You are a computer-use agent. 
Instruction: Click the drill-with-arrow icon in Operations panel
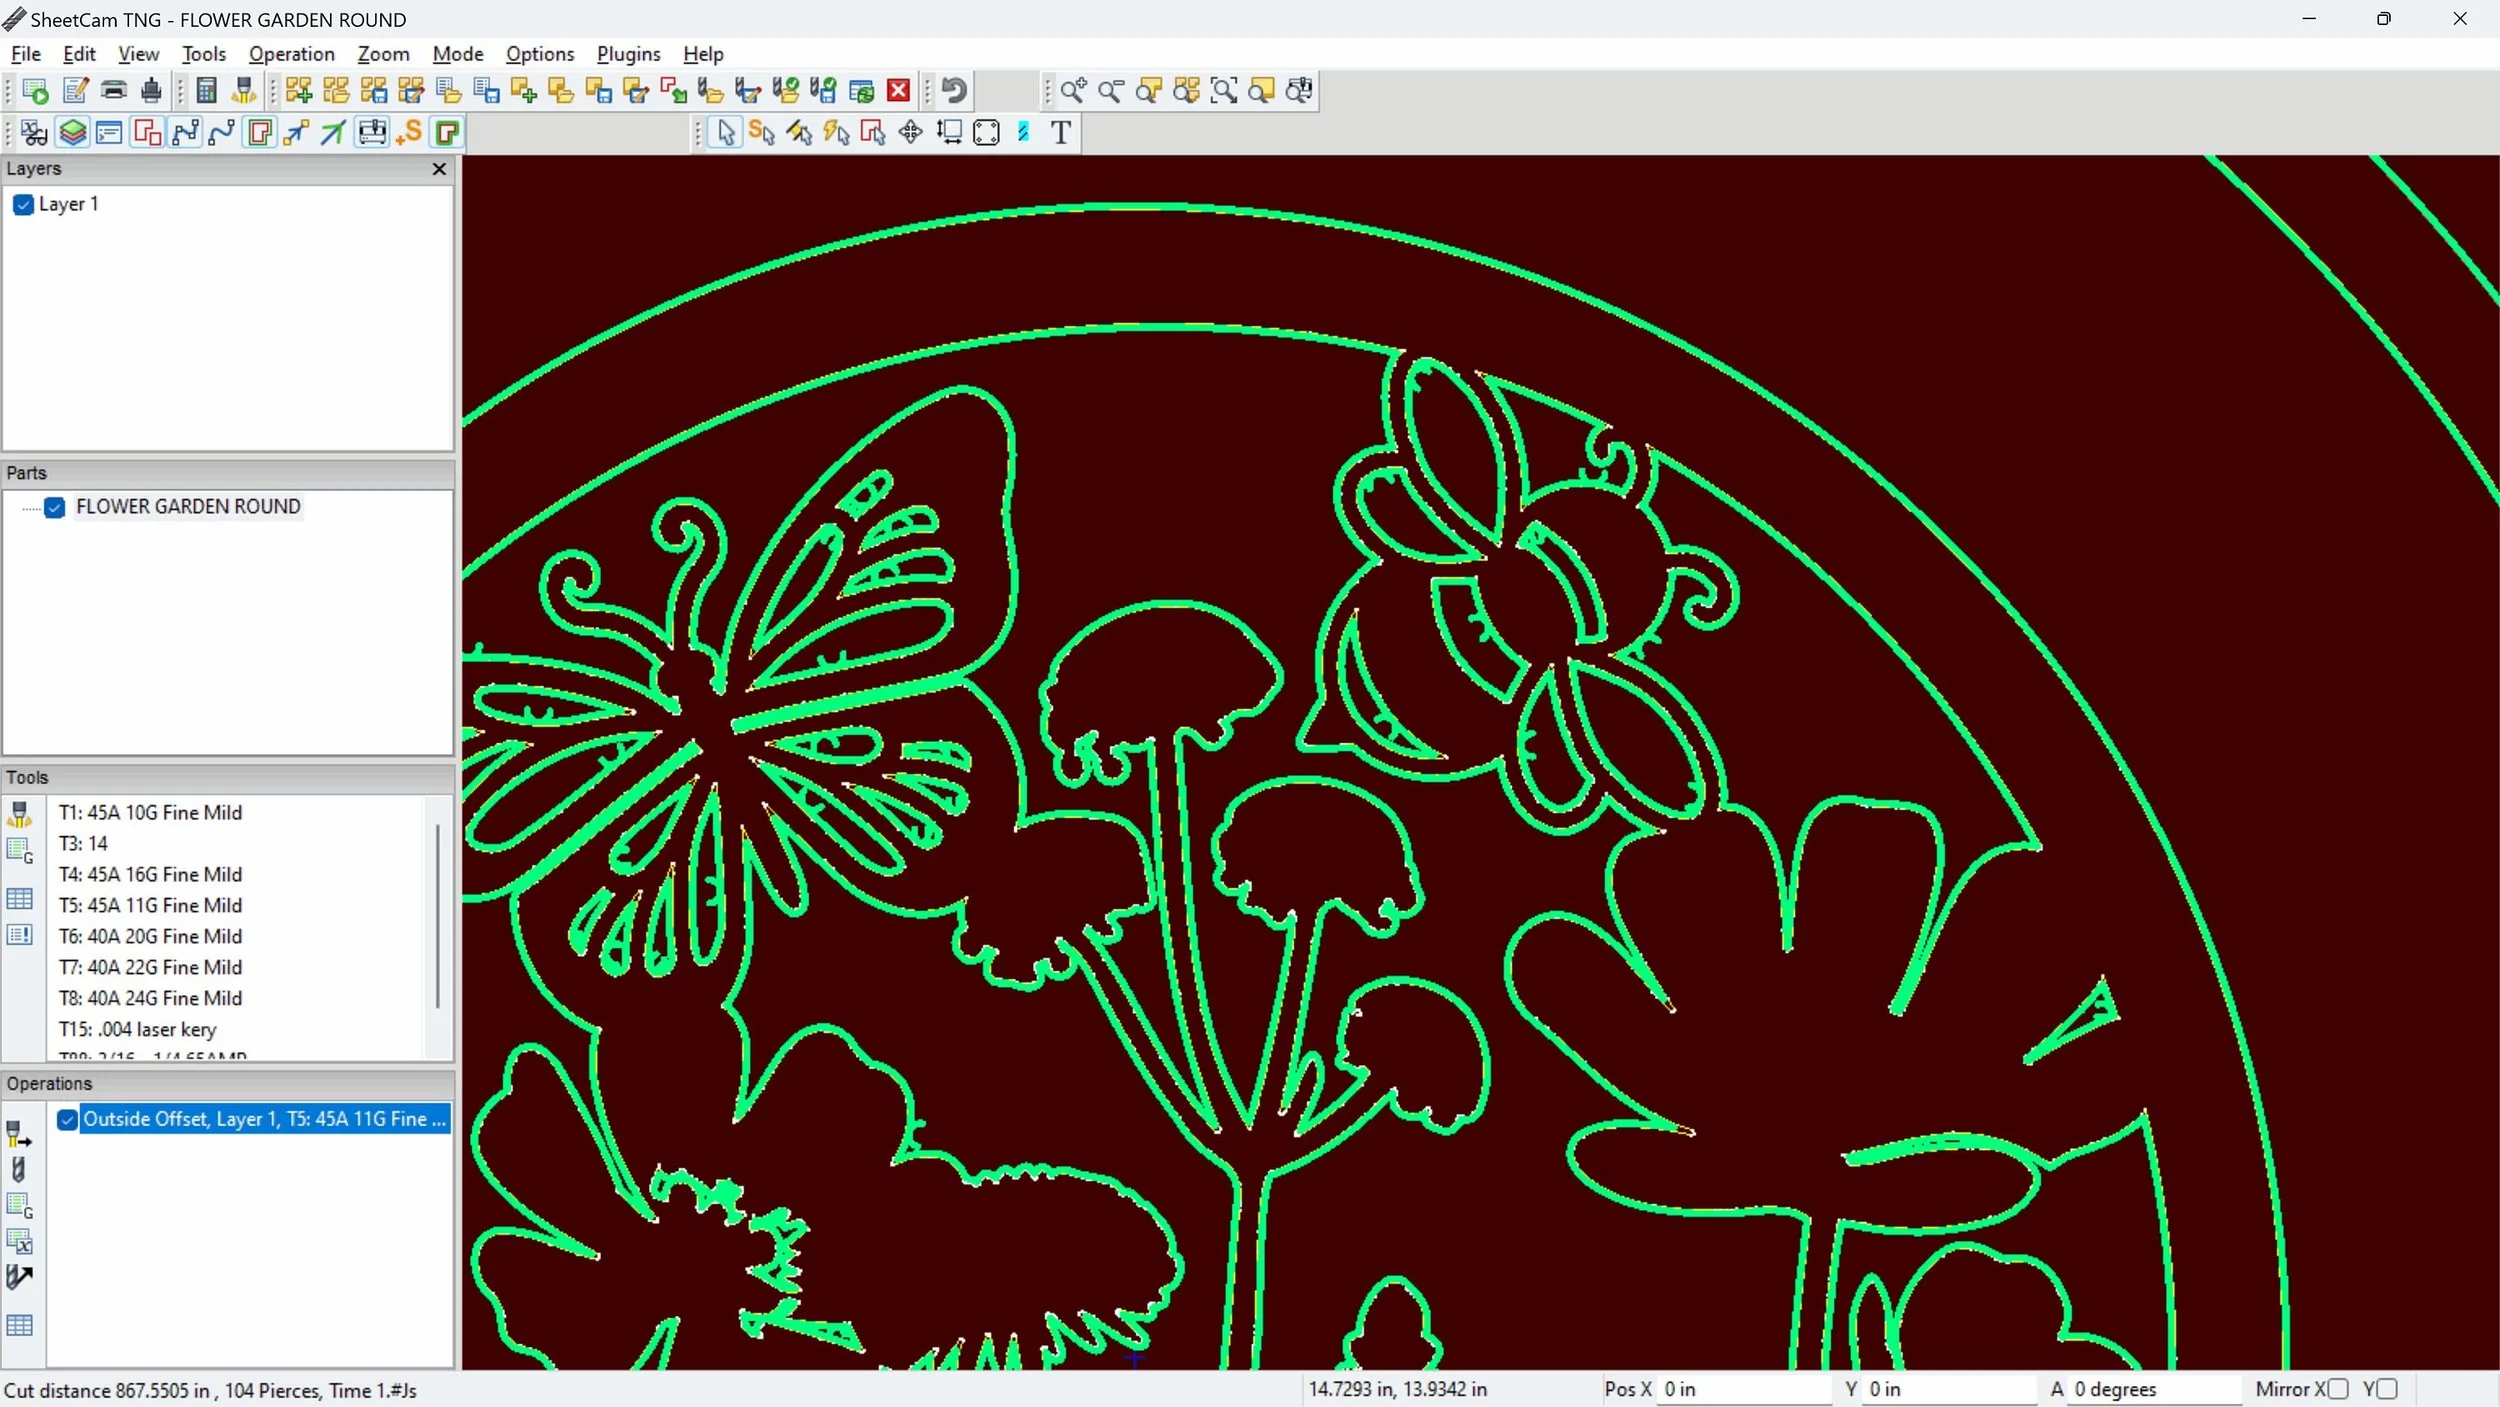20,1277
